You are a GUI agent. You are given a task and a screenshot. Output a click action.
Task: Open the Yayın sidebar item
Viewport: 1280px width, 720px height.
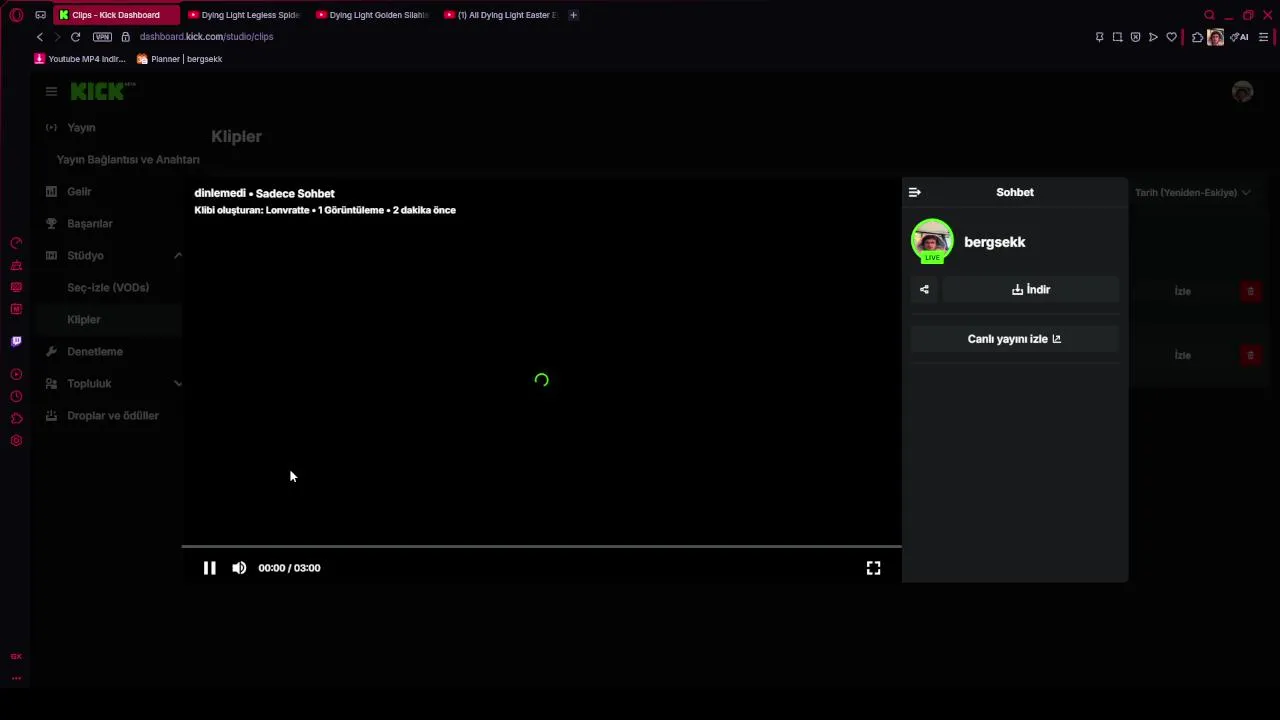(x=81, y=128)
